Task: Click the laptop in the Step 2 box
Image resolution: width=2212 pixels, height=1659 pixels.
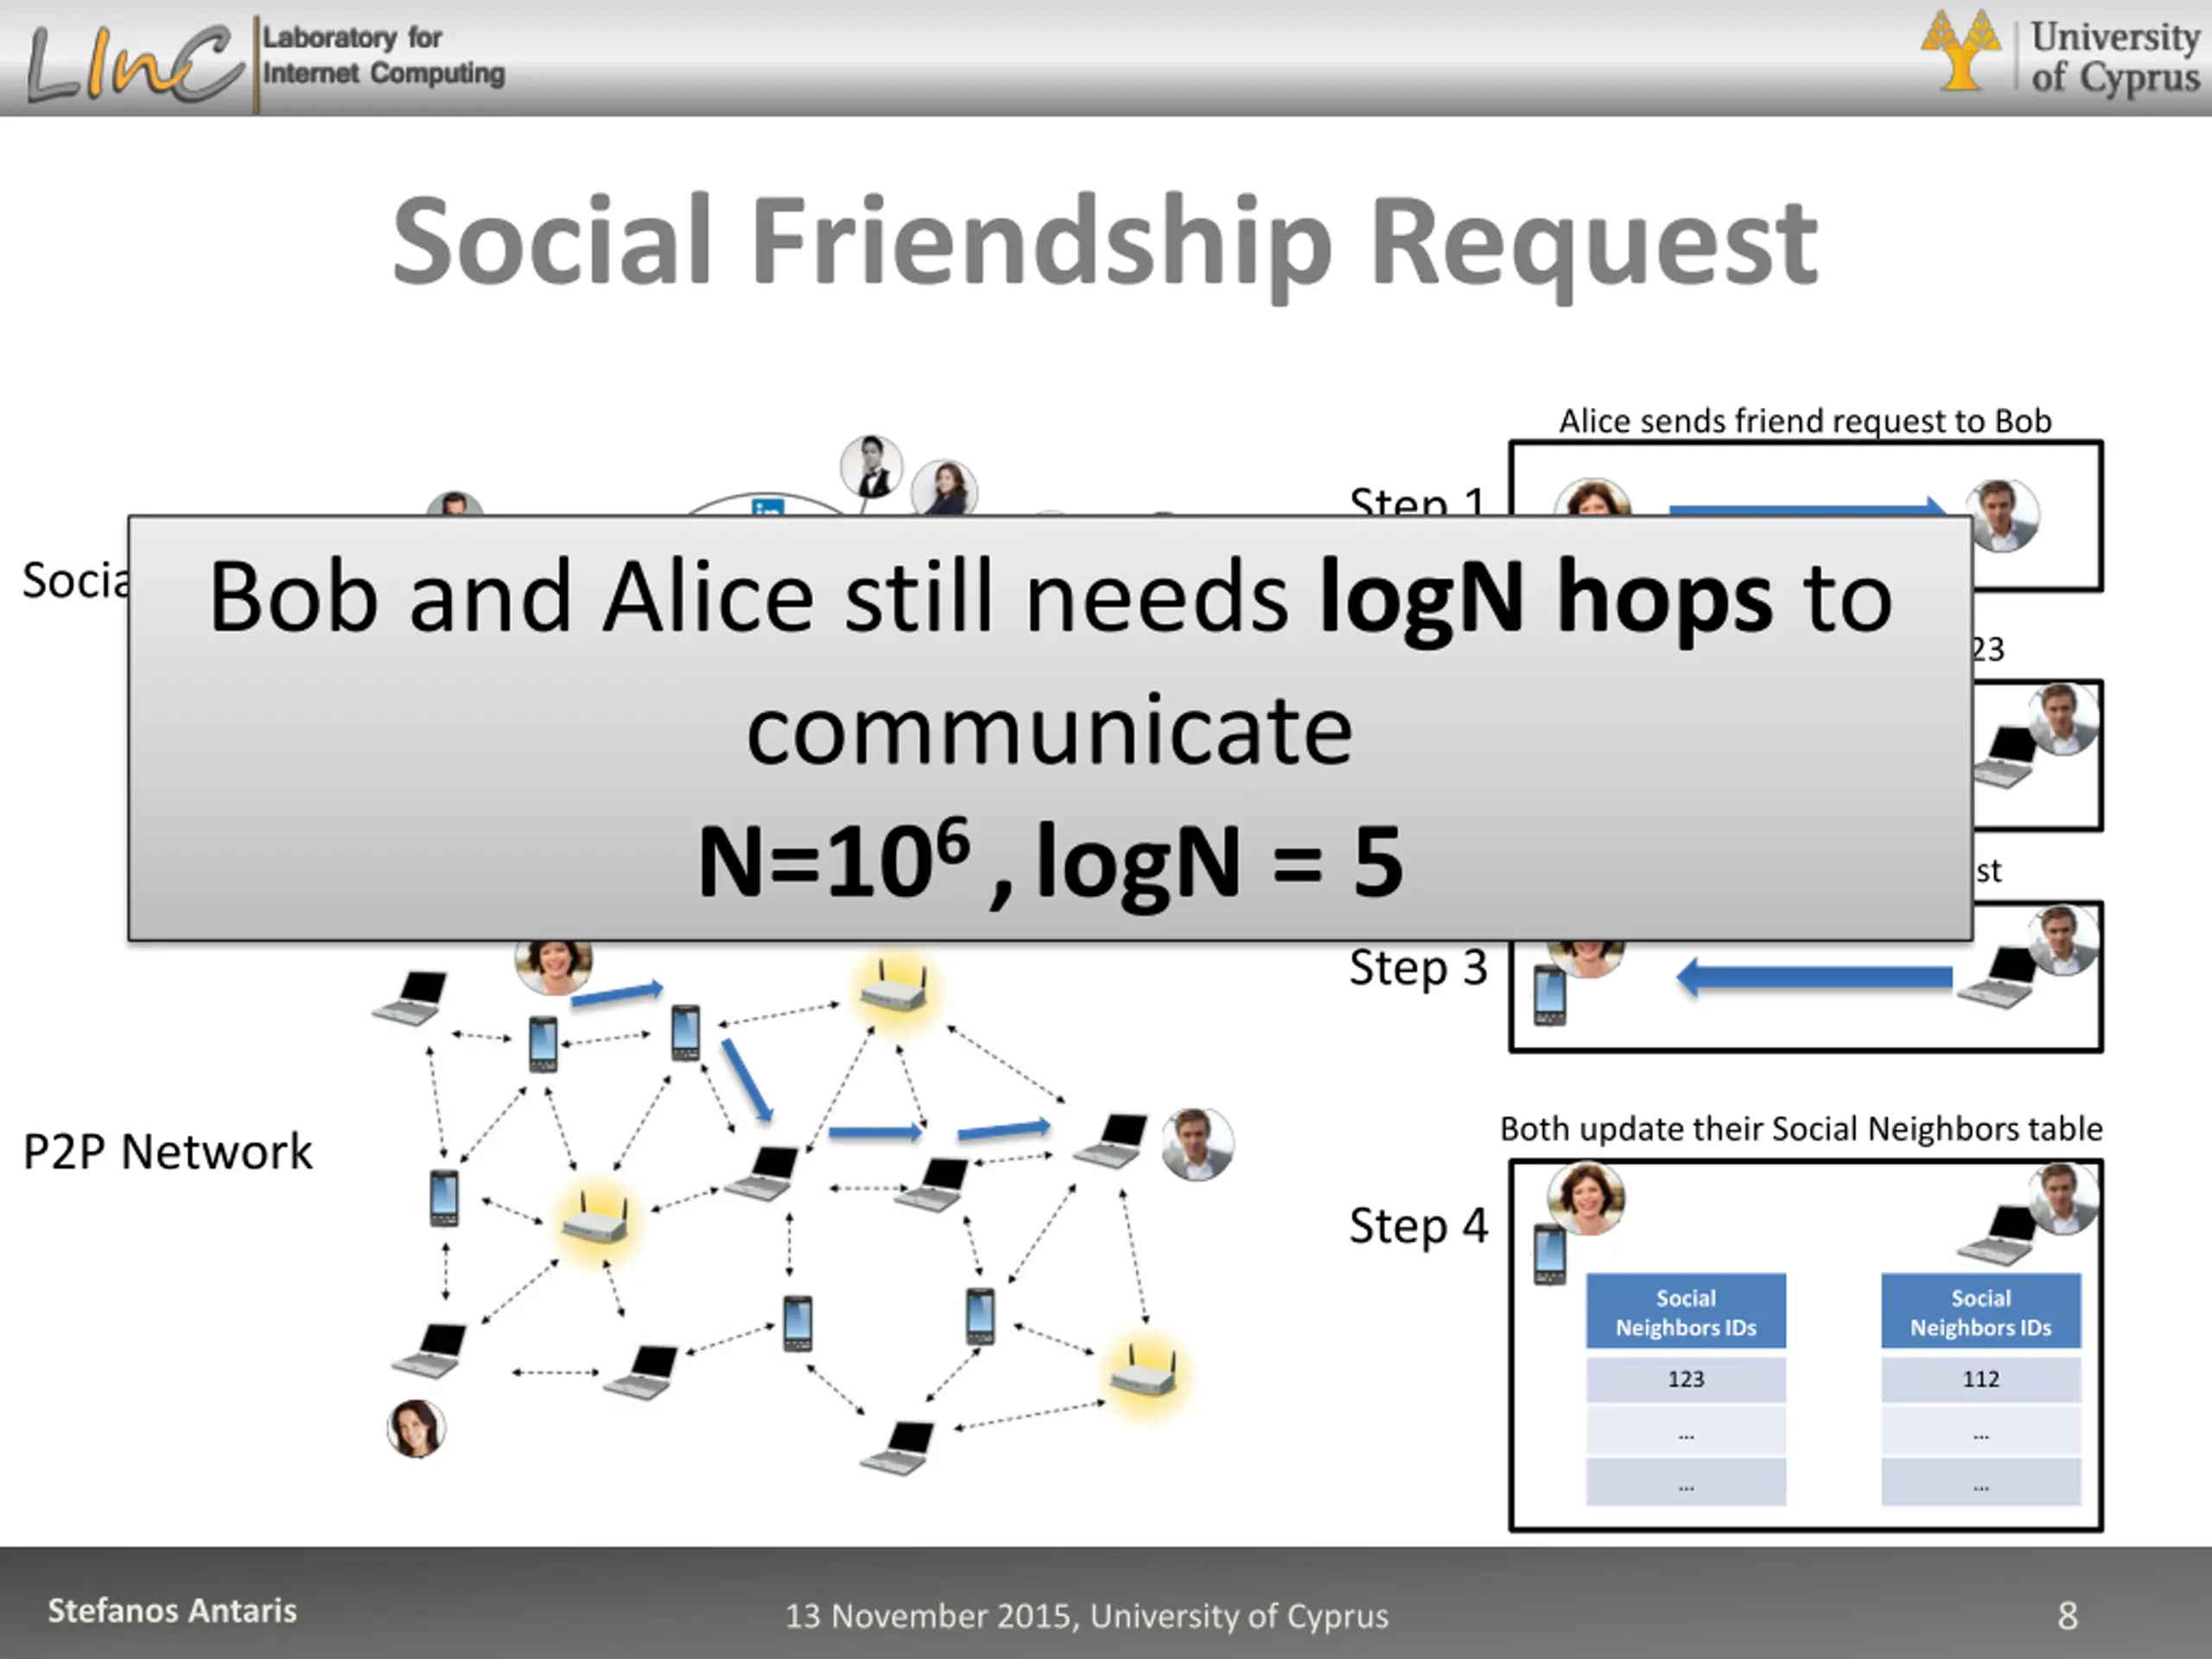Action: tap(2003, 757)
